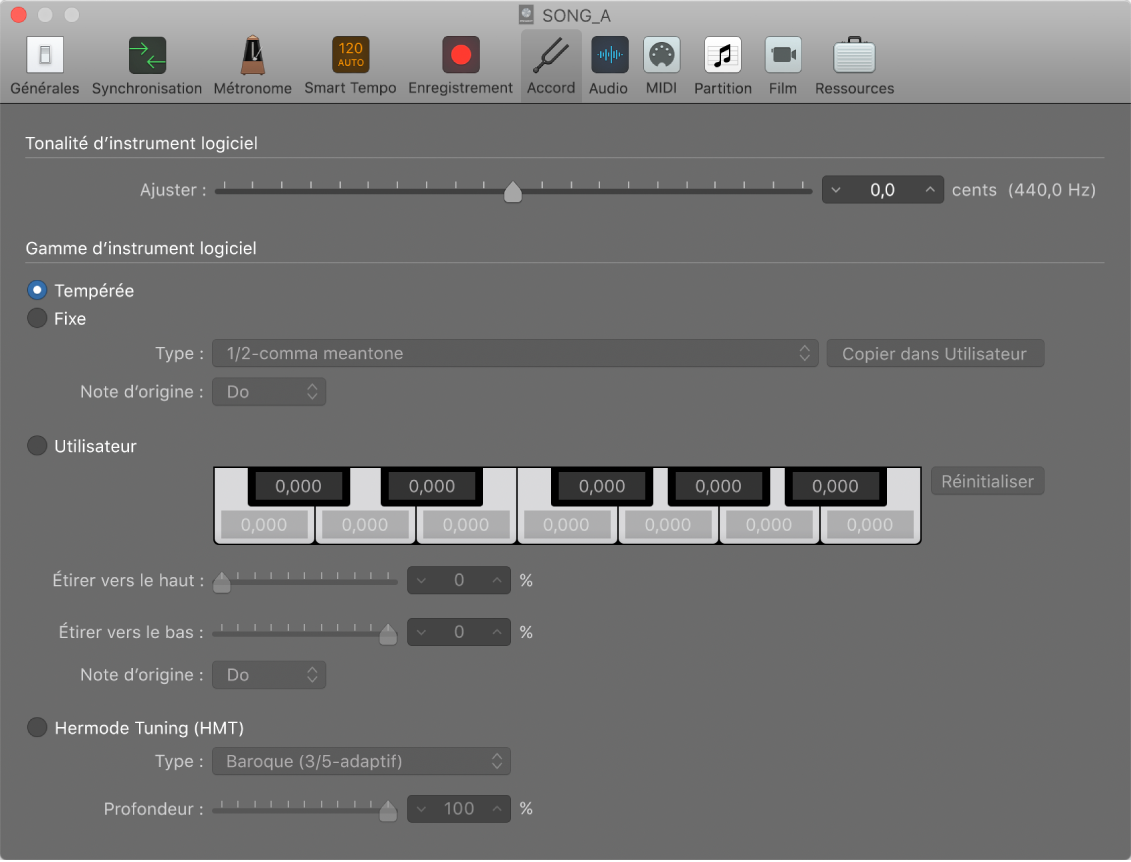Click the fourth black key detune field
Image resolution: width=1131 pixels, height=862 pixels.
click(718, 486)
